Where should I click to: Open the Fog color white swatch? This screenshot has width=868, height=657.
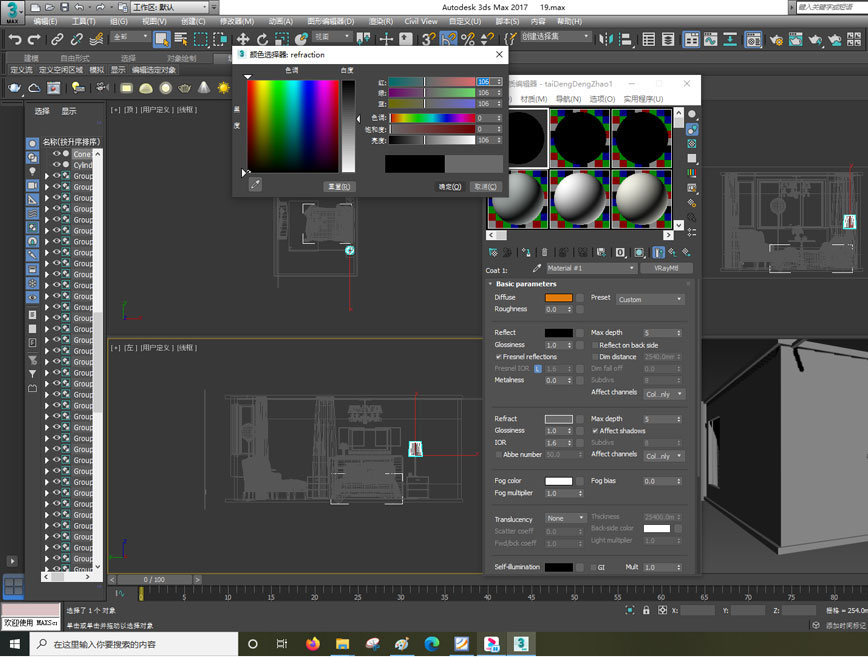pyautogui.click(x=559, y=481)
